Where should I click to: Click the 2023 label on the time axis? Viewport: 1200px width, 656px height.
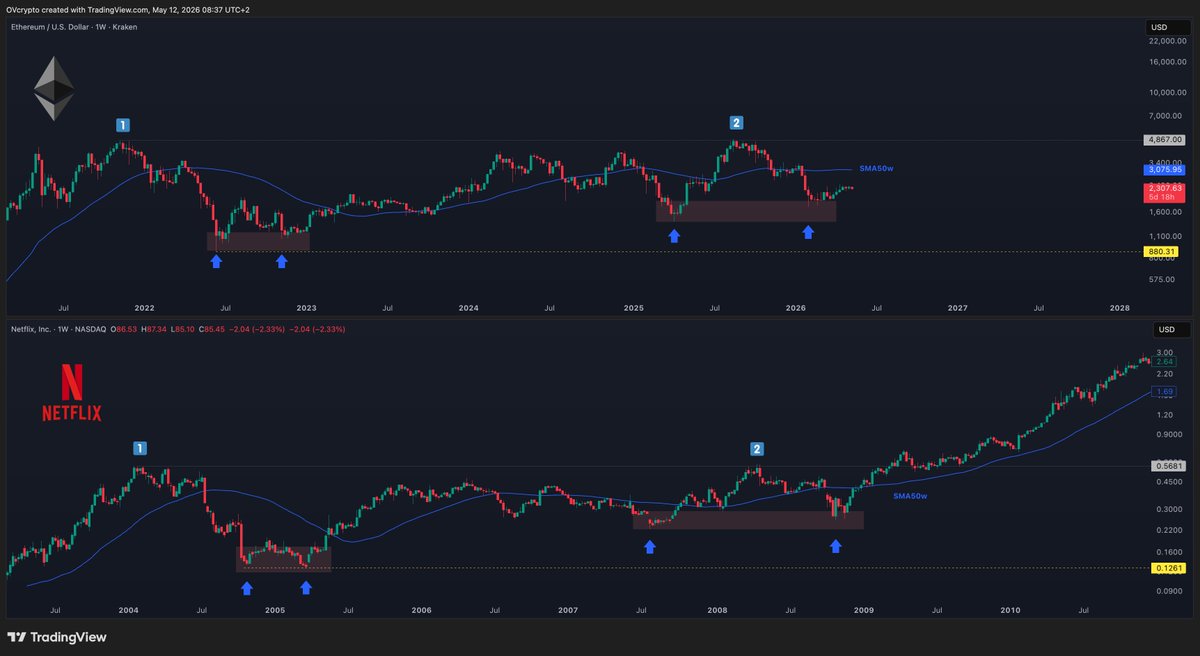(306, 308)
